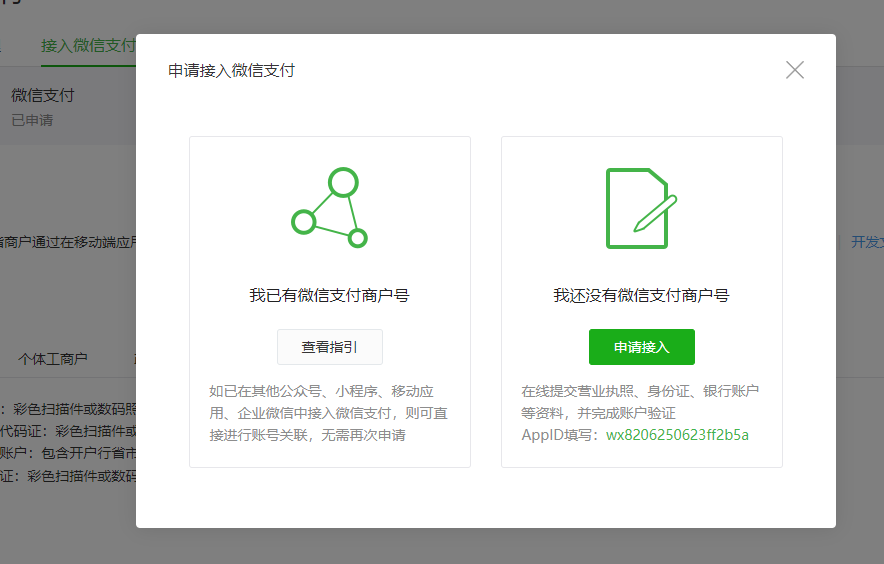Click the AppID wx8206250623ff2b5a text
The height and width of the screenshot is (564, 884).
677,435
